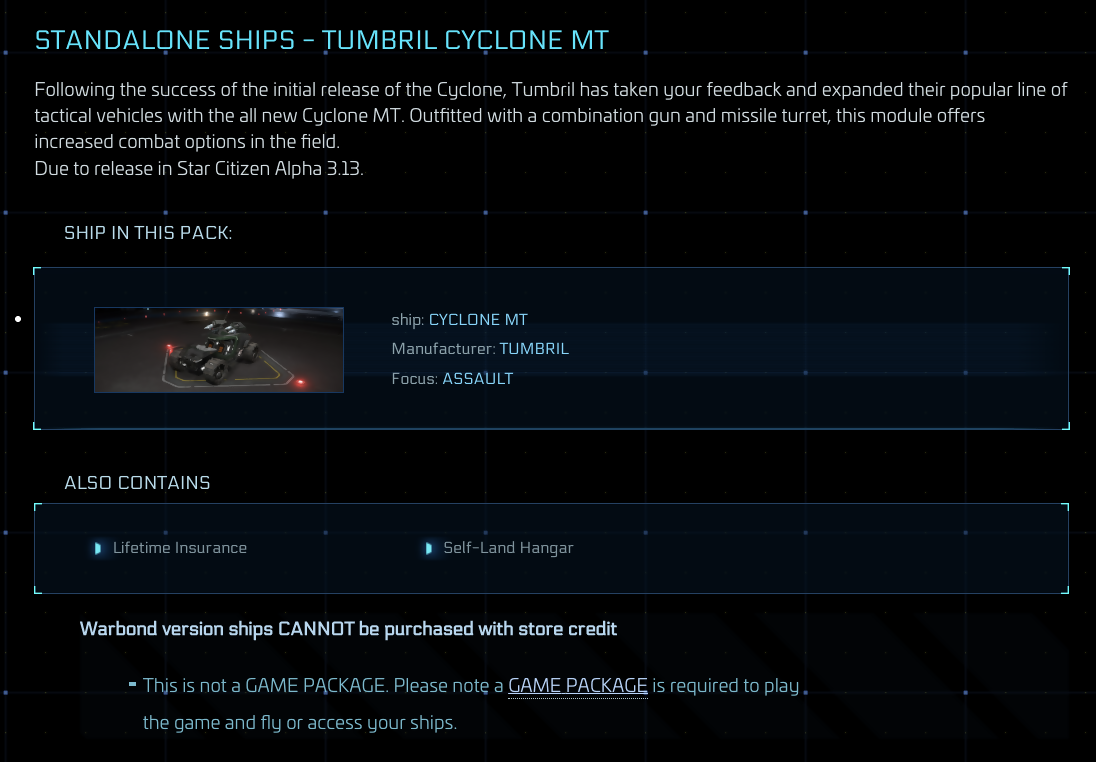Click the Lifetime Insurance item text

180,548
